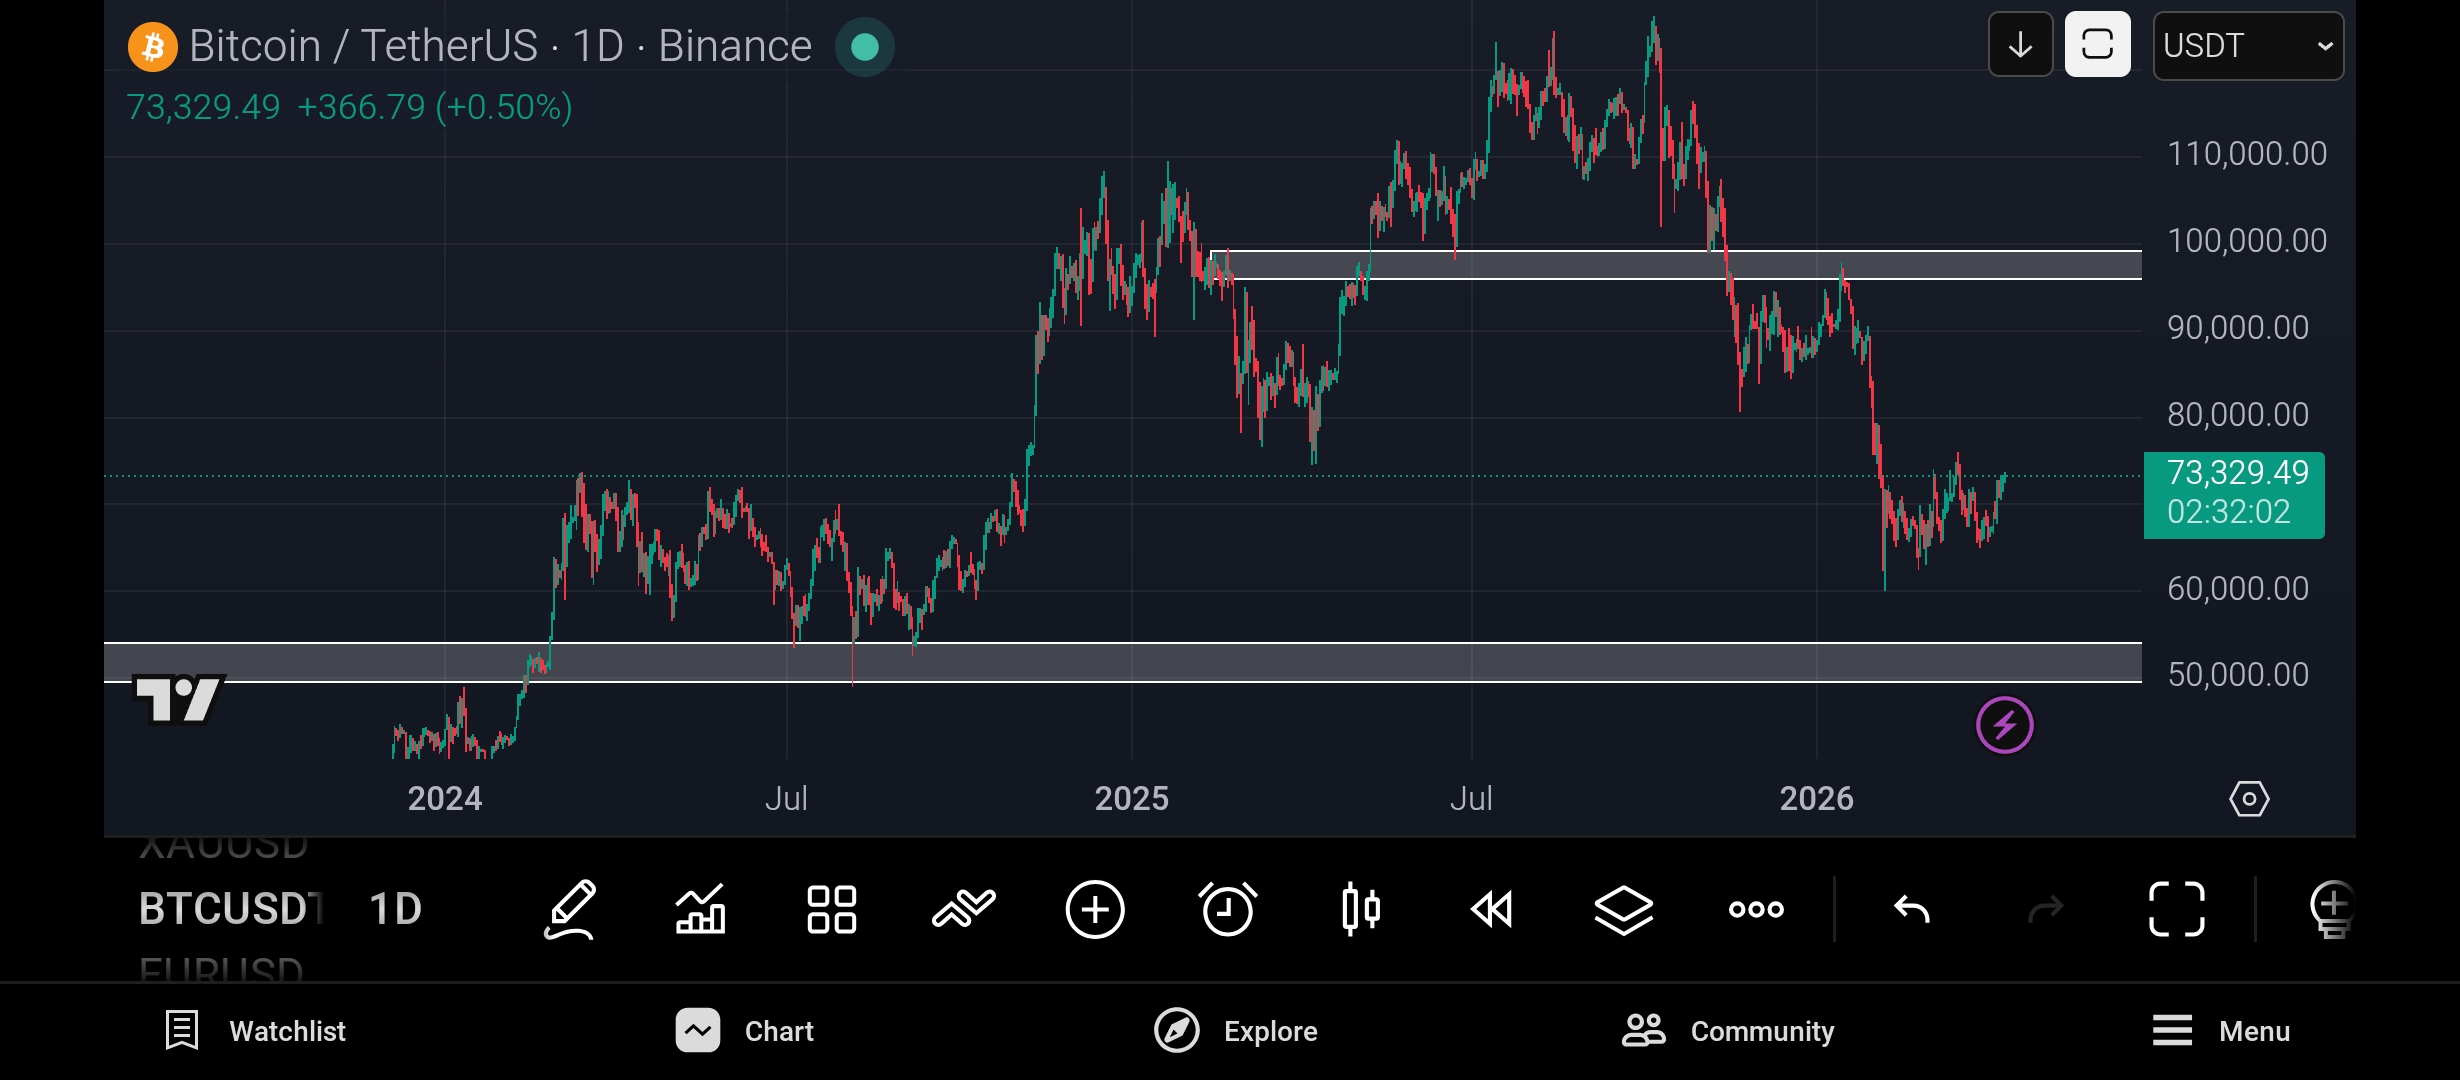Enter fullscreen mode icon

click(x=2176, y=909)
